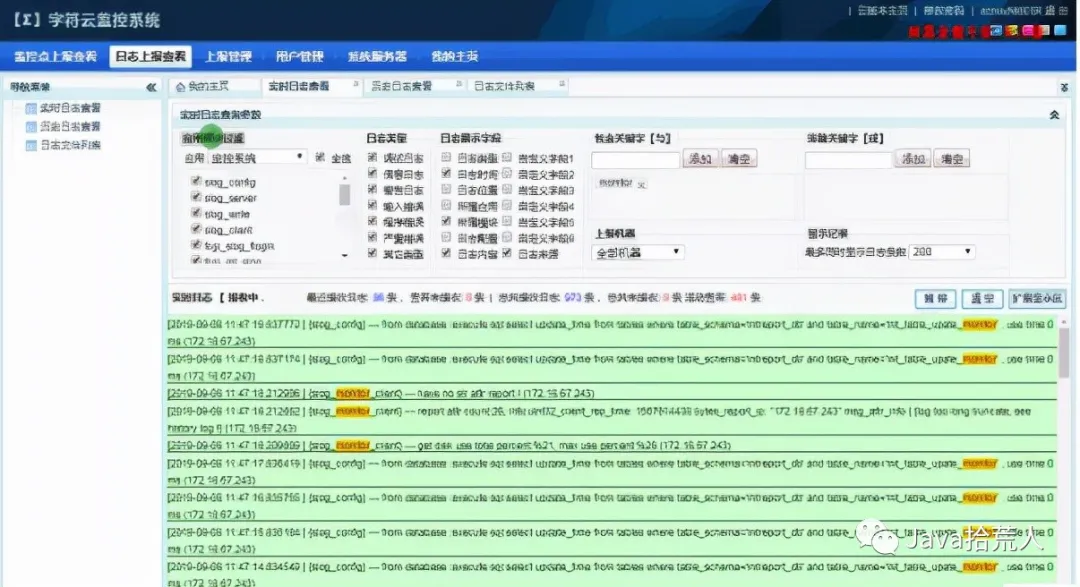Click the 暂停 pause button
Screen dimensions: 1080x587
(935, 298)
